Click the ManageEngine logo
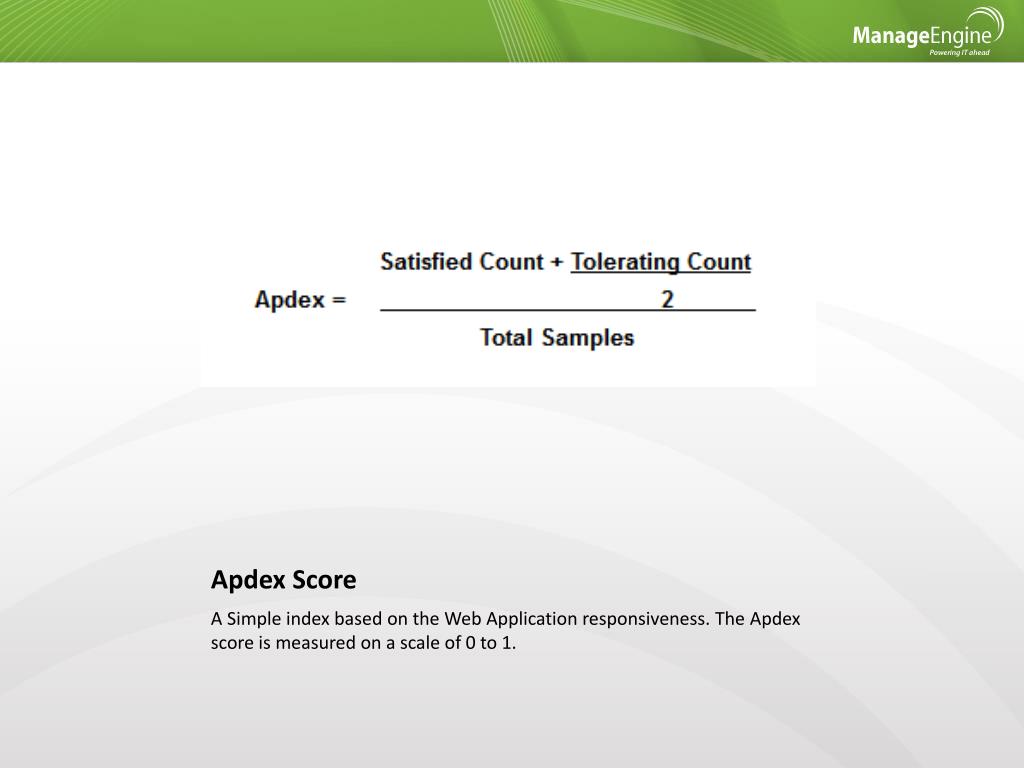 pyautogui.click(x=928, y=32)
